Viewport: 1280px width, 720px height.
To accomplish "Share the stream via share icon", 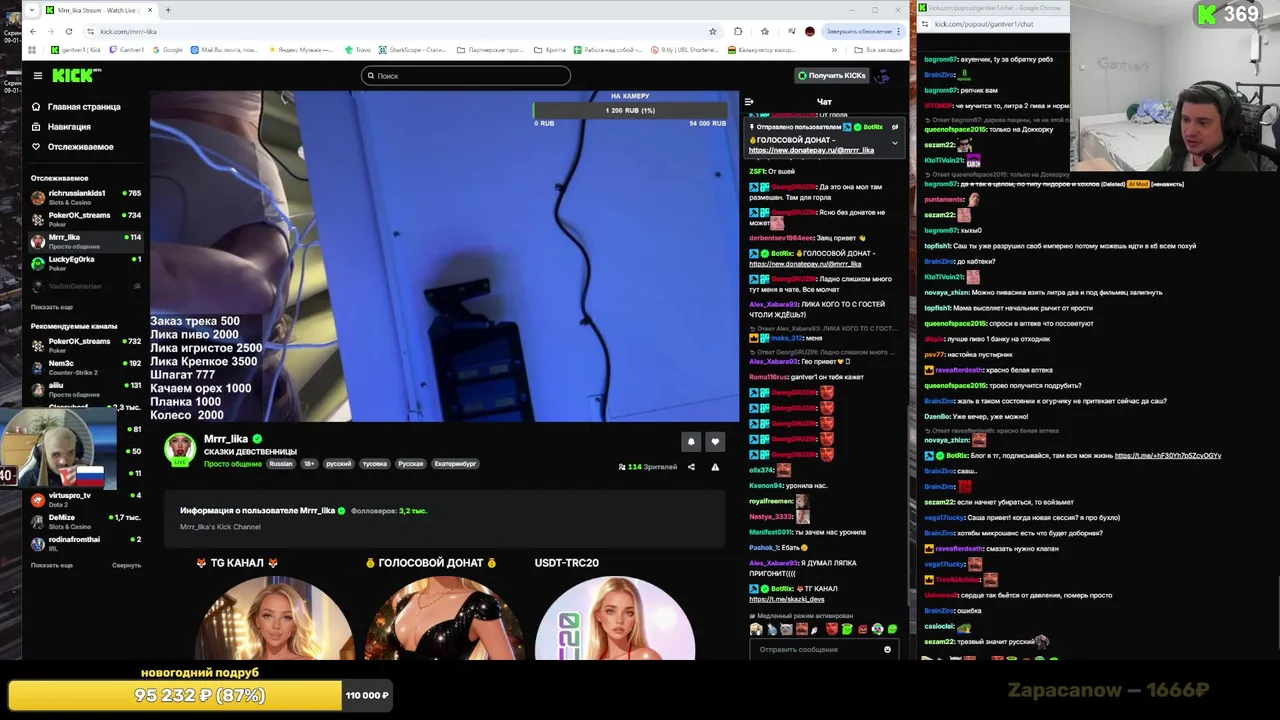I will tap(691, 467).
